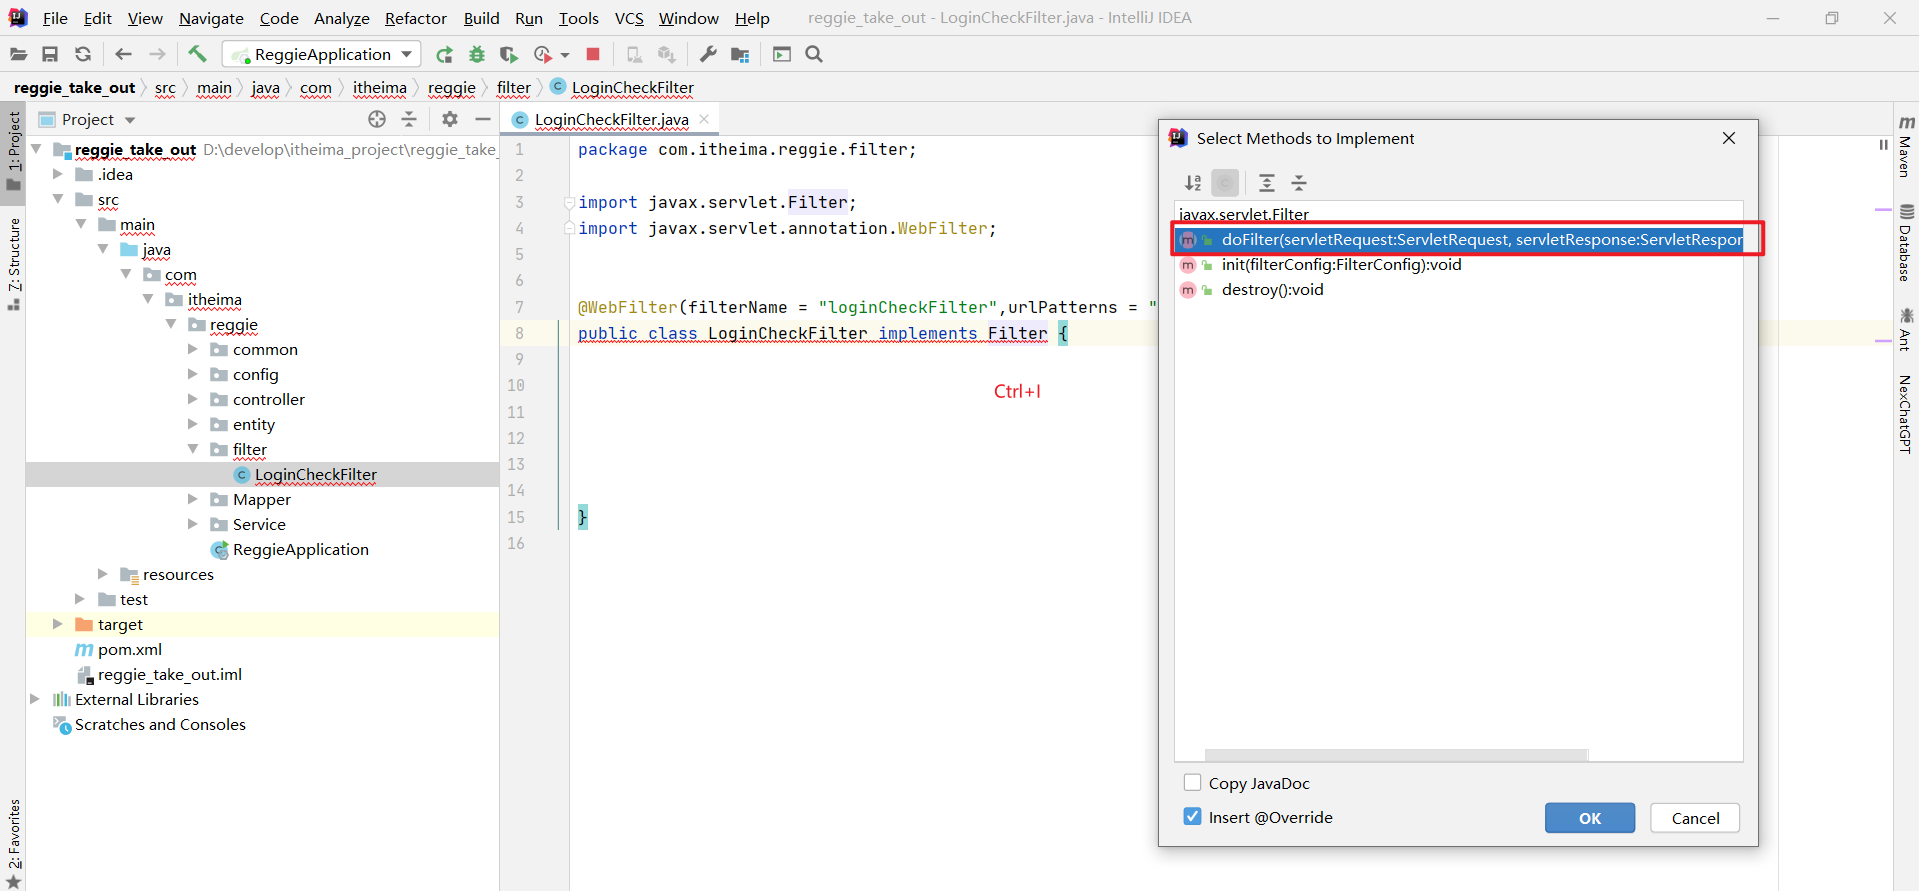
Task: Open the NexChatGPT side panel
Action: (1906, 414)
